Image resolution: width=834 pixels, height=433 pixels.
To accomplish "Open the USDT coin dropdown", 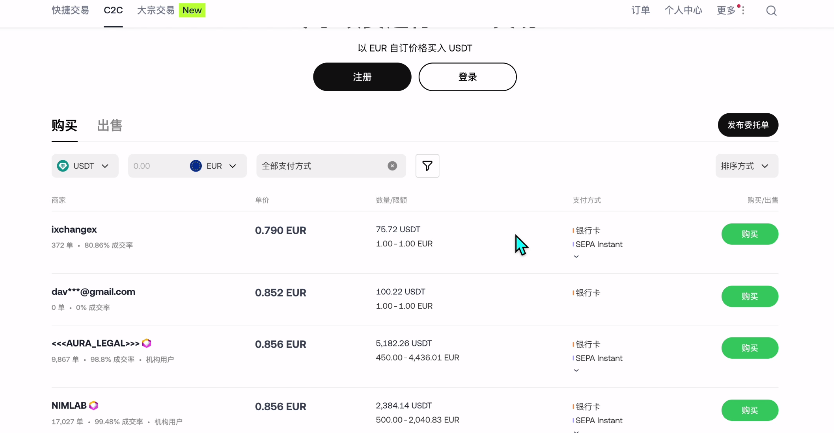I will click(x=86, y=166).
